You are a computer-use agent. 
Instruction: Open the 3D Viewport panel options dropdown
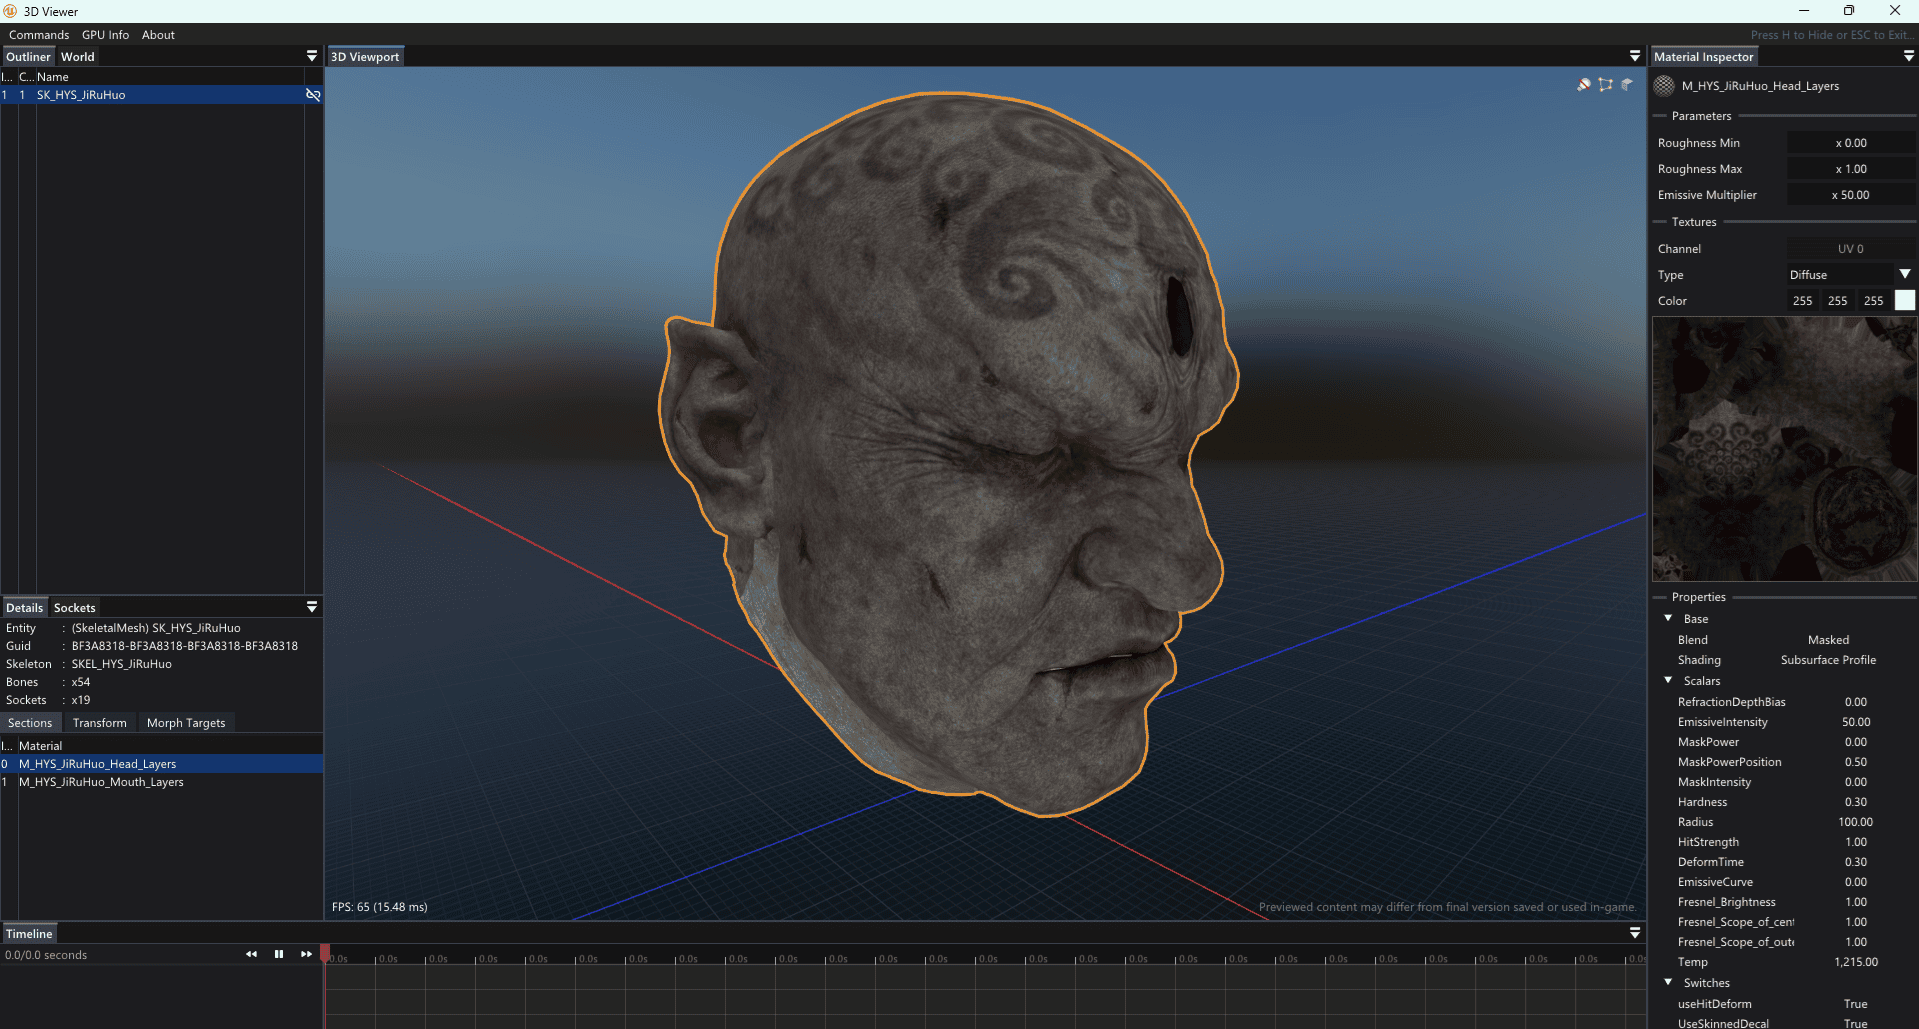pos(1635,56)
